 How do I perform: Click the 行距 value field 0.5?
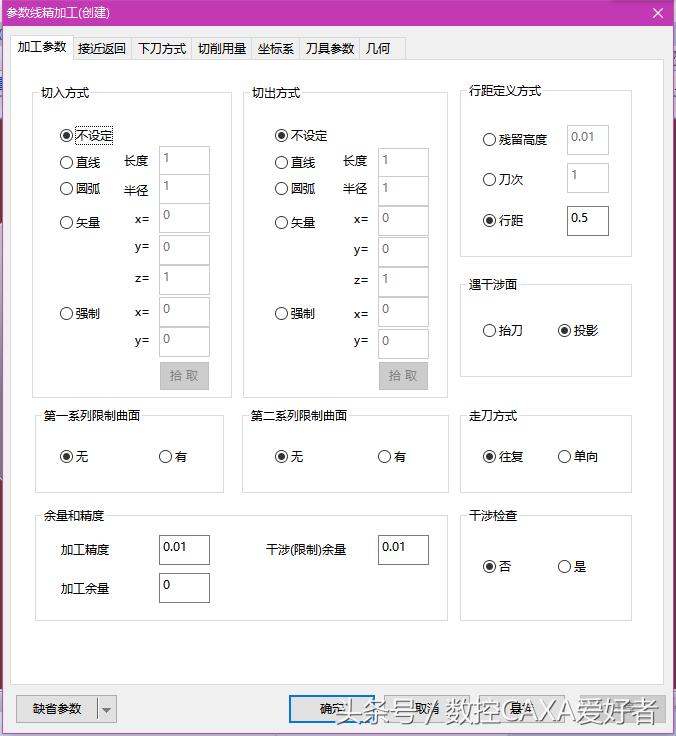pos(588,221)
